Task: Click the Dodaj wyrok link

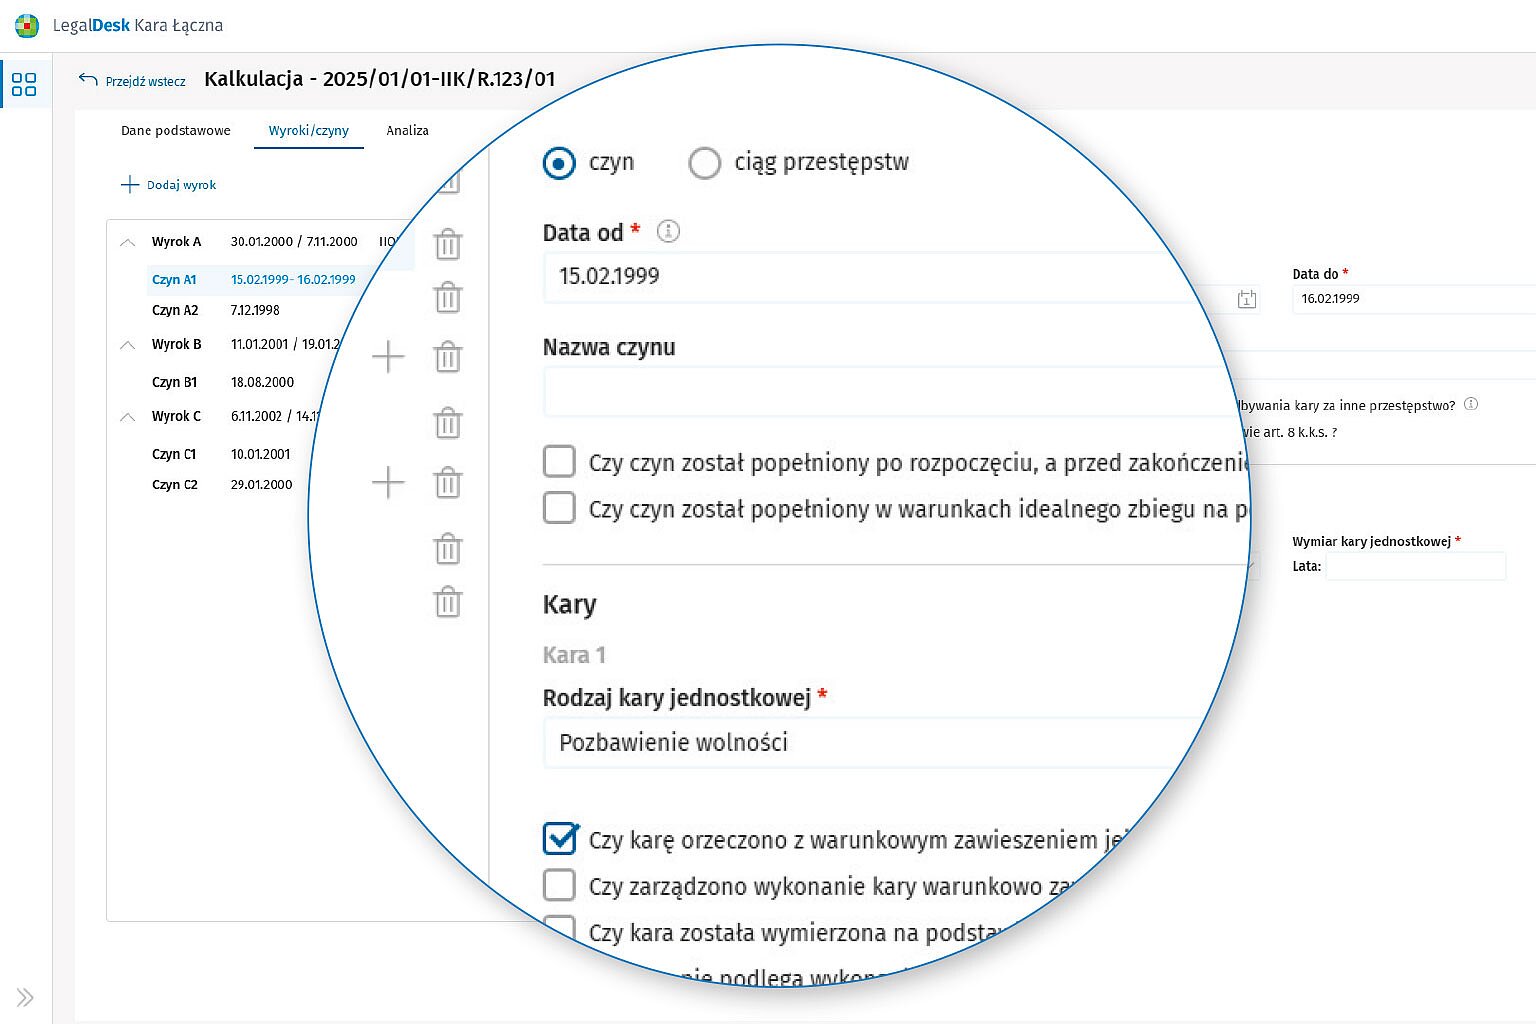Action: [x=181, y=185]
